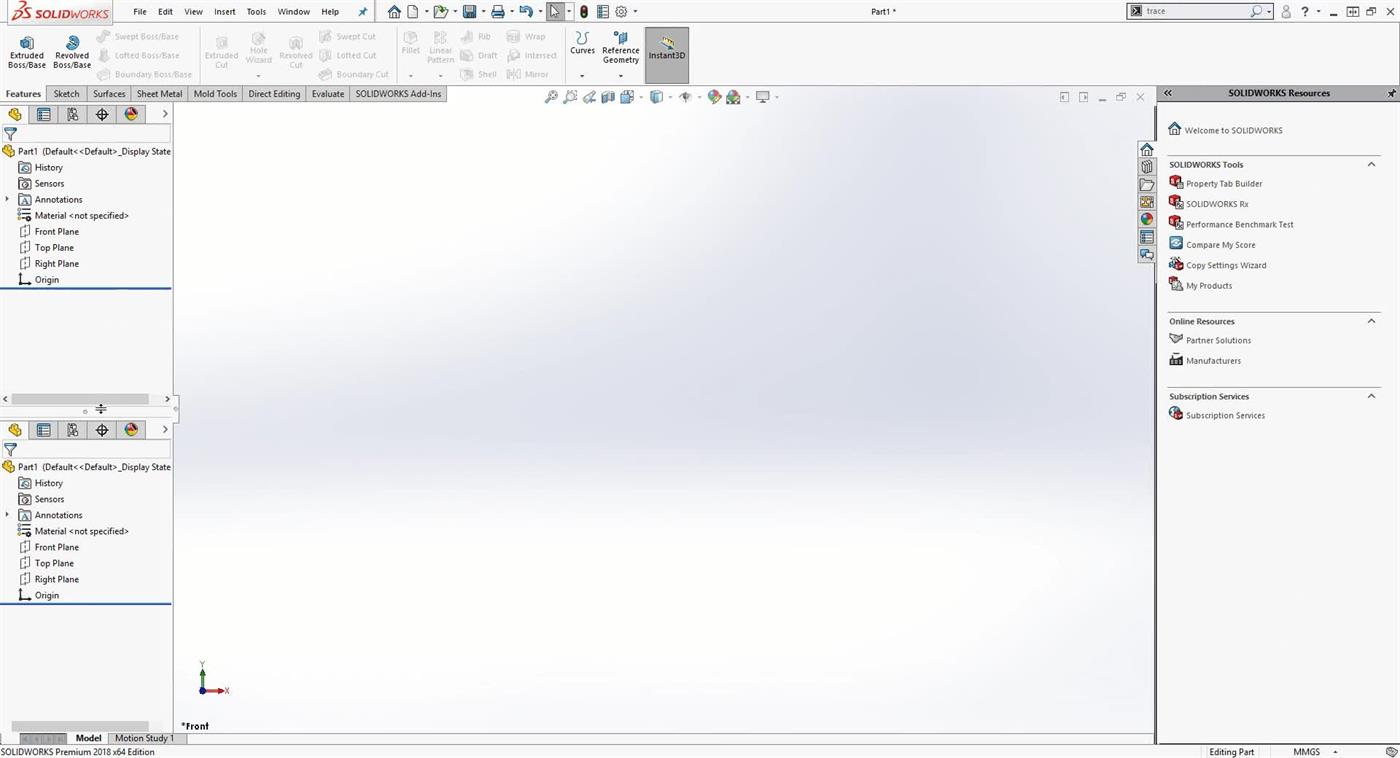Image resolution: width=1400 pixels, height=758 pixels.
Task: Open the View Orientation dropdown arrow
Action: point(668,96)
